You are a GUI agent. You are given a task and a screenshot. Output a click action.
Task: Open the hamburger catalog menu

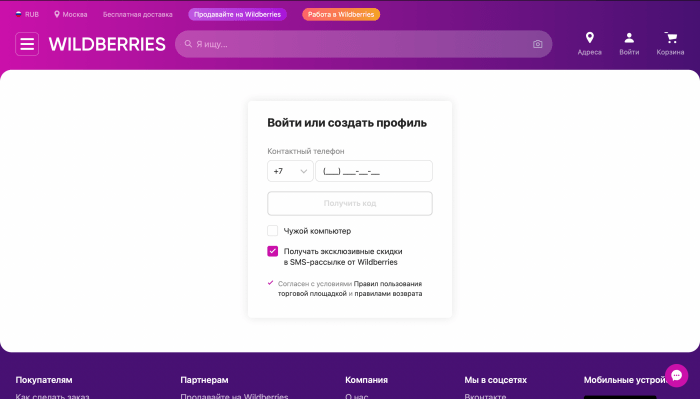tap(27, 44)
